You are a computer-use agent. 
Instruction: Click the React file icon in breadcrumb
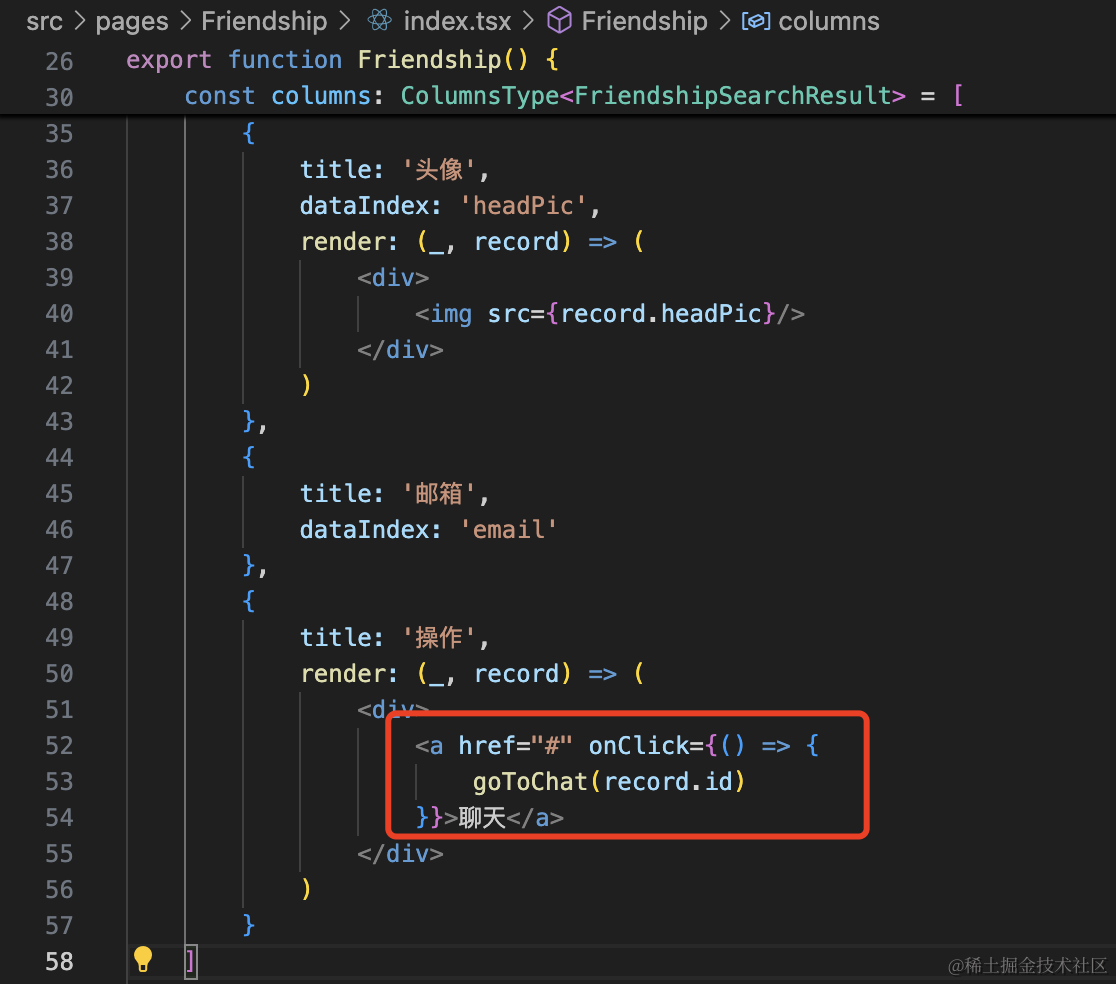(379, 21)
